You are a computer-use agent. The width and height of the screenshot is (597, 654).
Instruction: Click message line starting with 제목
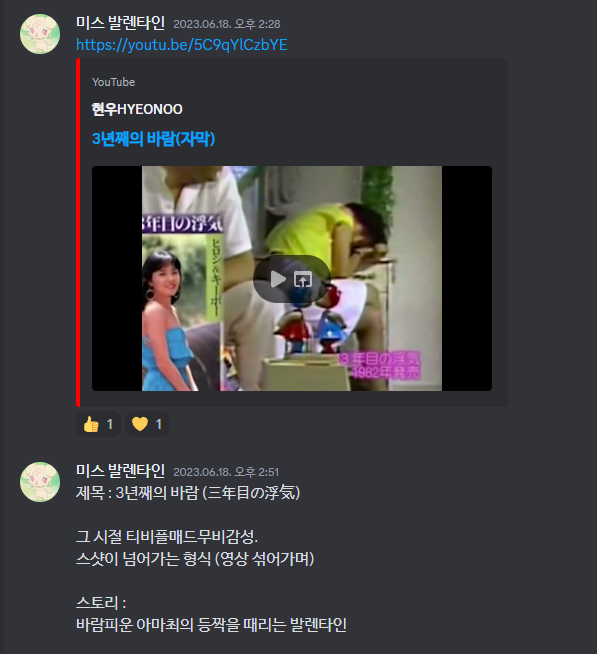pos(188,493)
